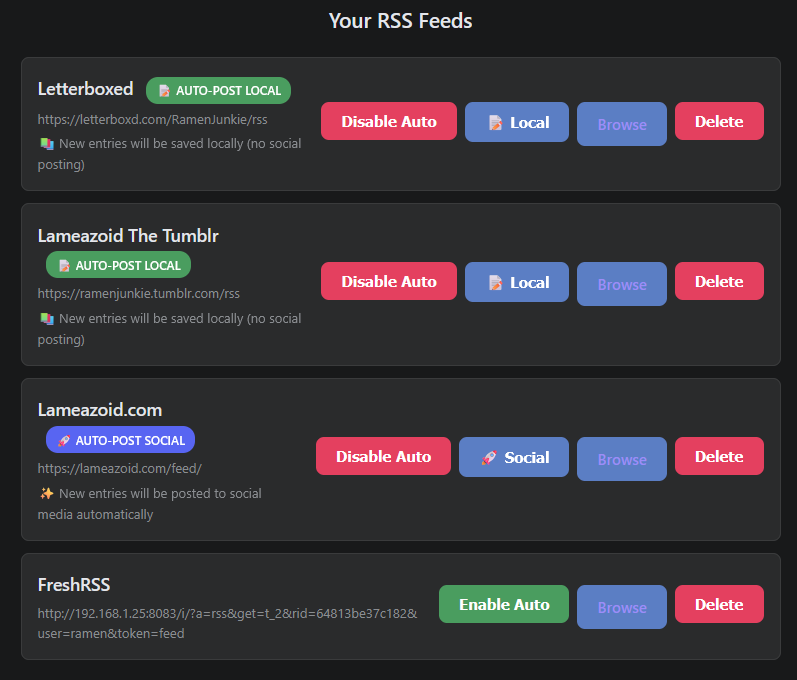Image resolution: width=797 pixels, height=680 pixels.
Task: Delete the Letterboxed feed
Action: point(719,122)
